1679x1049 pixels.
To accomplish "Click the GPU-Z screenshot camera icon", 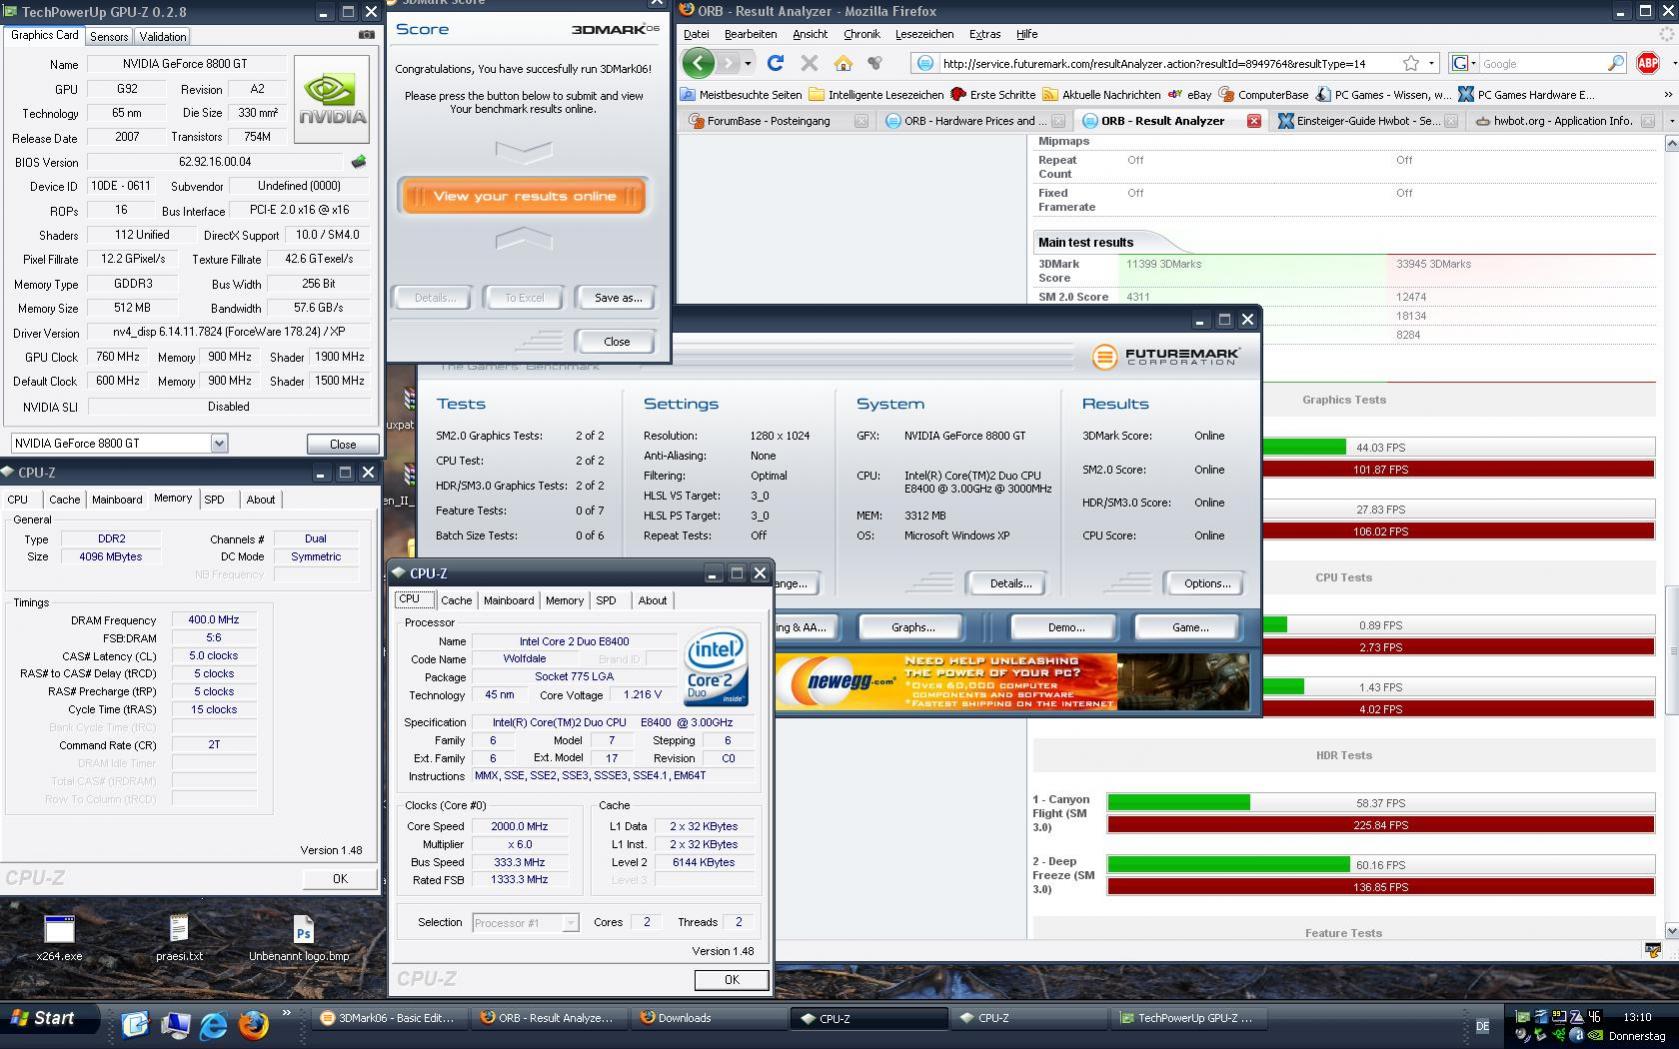I will (x=367, y=35).
